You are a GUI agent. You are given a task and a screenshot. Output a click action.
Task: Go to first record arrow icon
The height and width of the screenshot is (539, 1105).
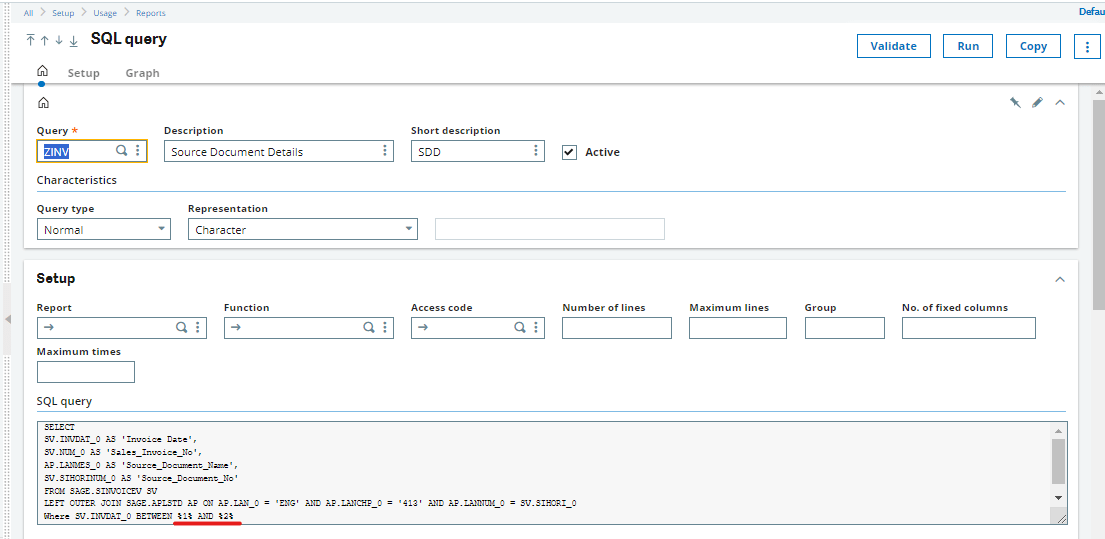[x=30, y=40]
